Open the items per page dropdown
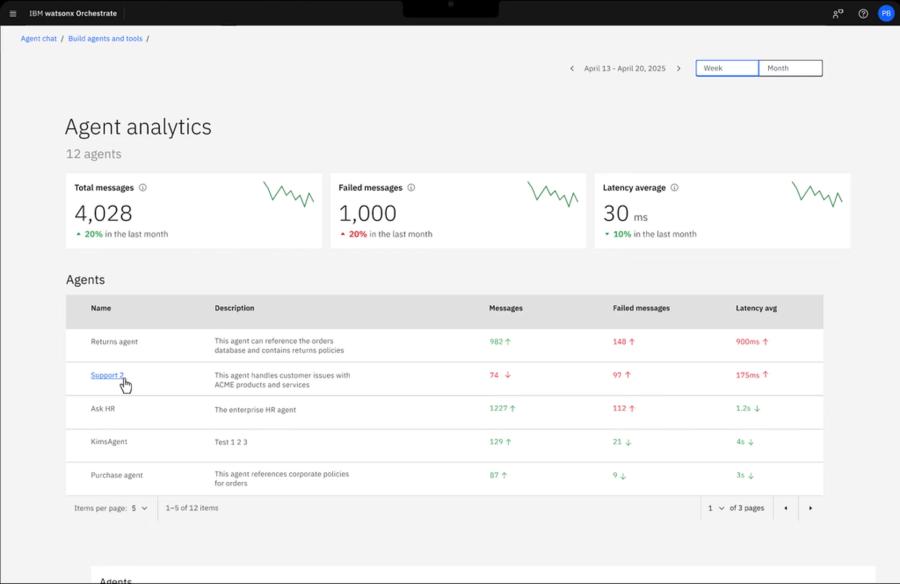This screenshot has height=584, width=900. click(140, 508)
